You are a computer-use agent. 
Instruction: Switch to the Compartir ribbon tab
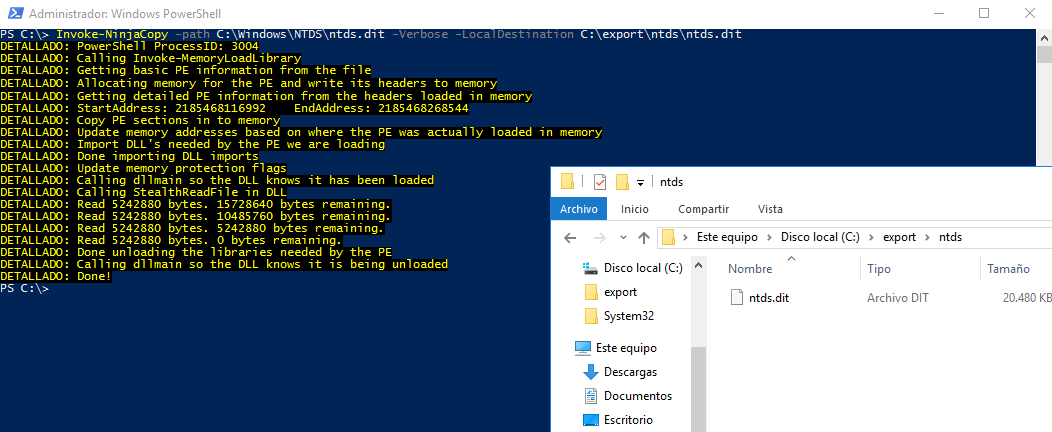coord(703,209)
